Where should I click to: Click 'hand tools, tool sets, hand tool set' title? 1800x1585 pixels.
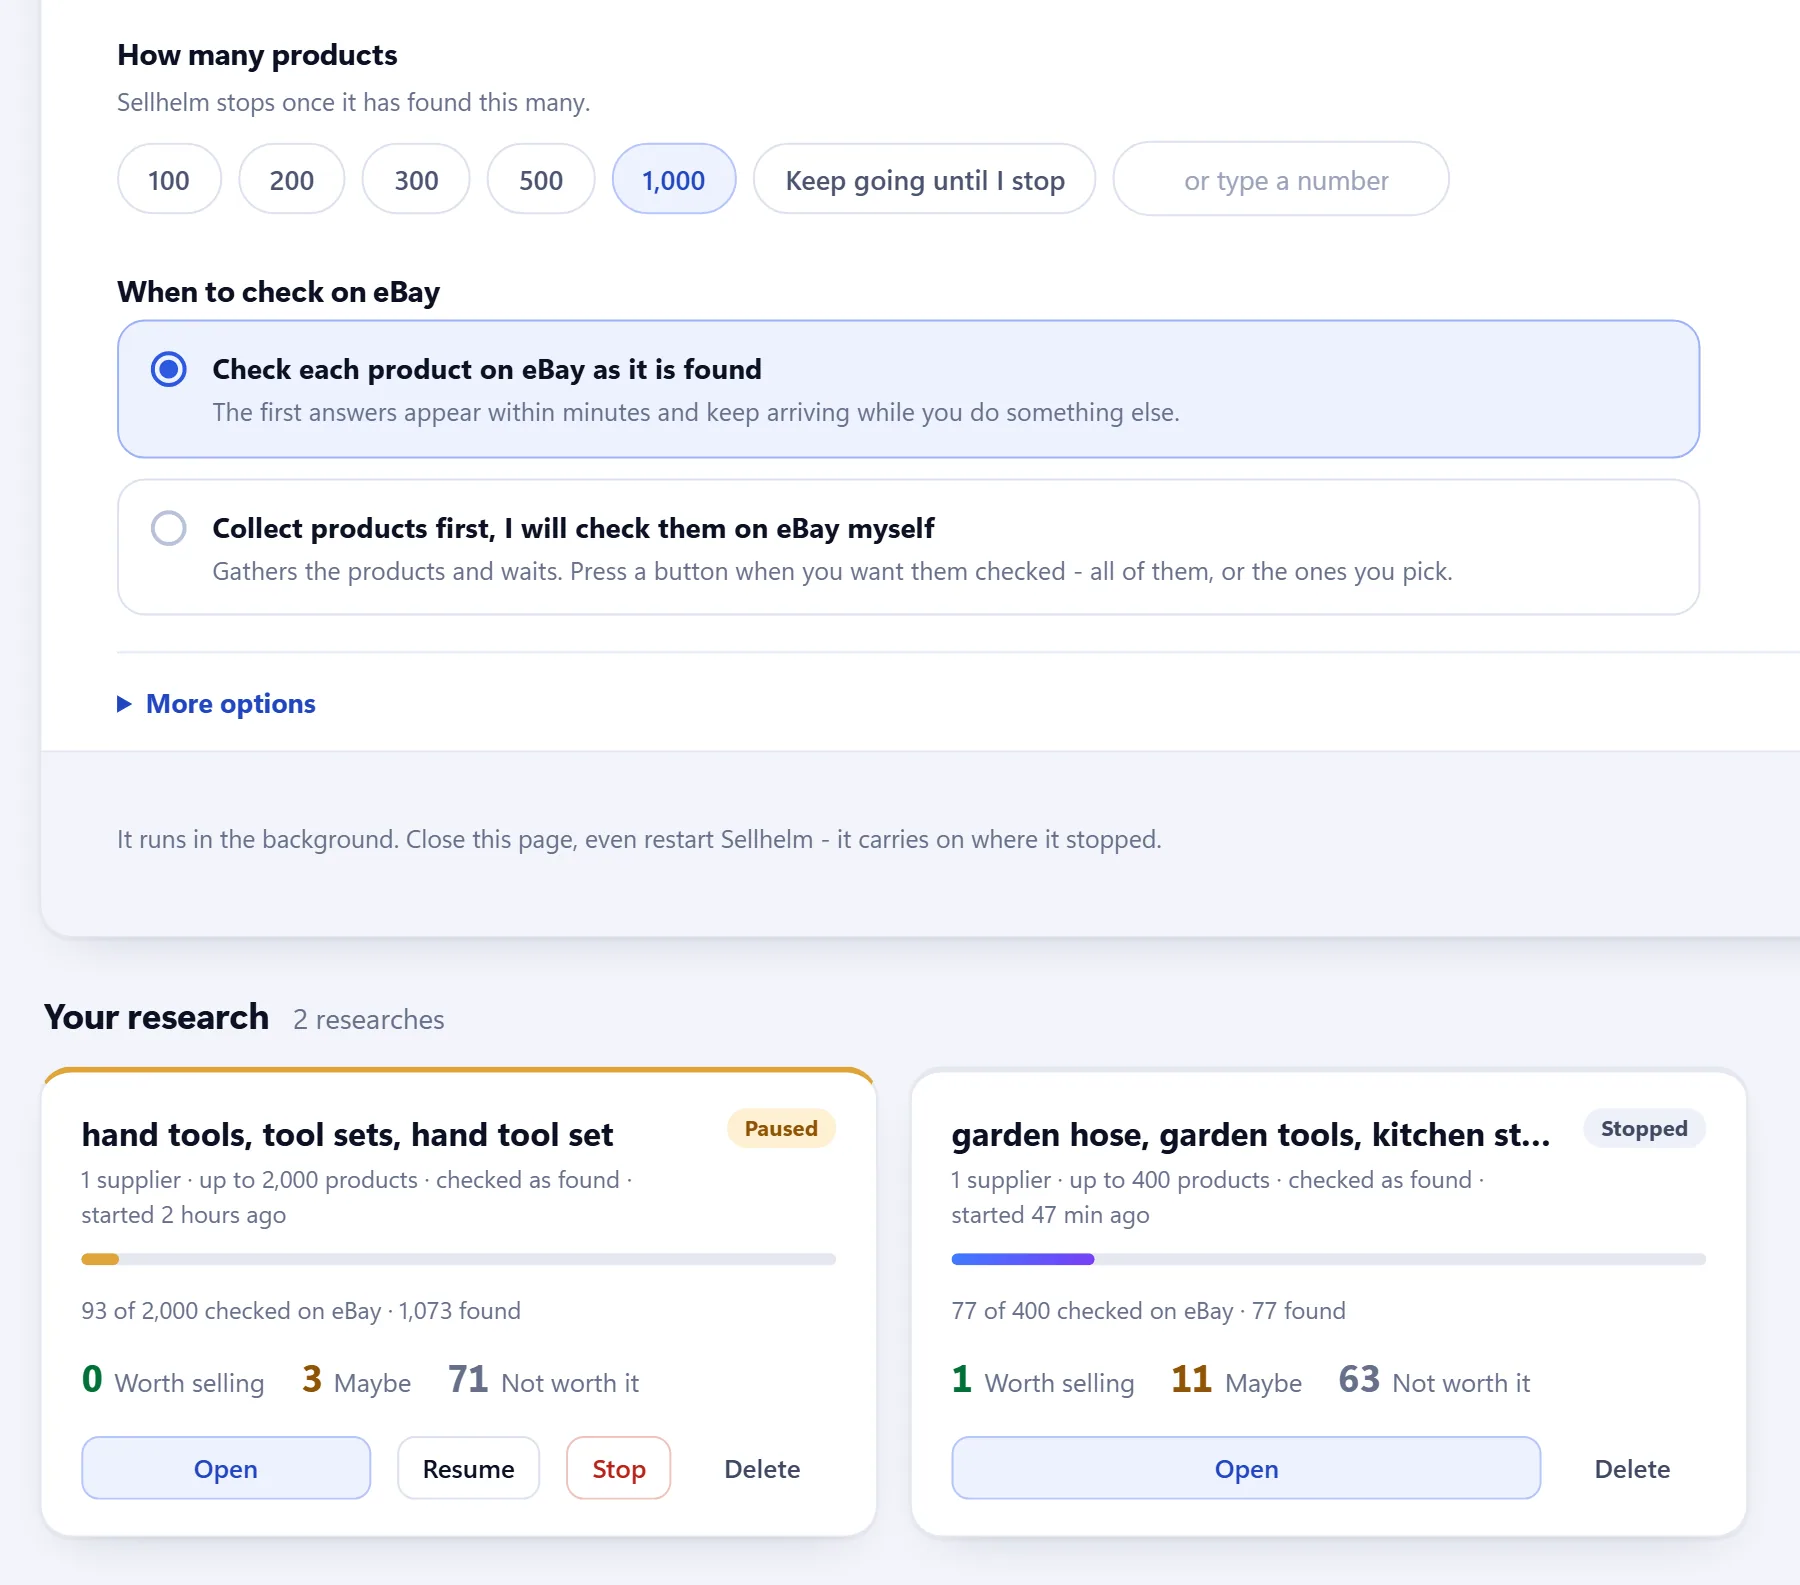click(x=347, y=1135)
